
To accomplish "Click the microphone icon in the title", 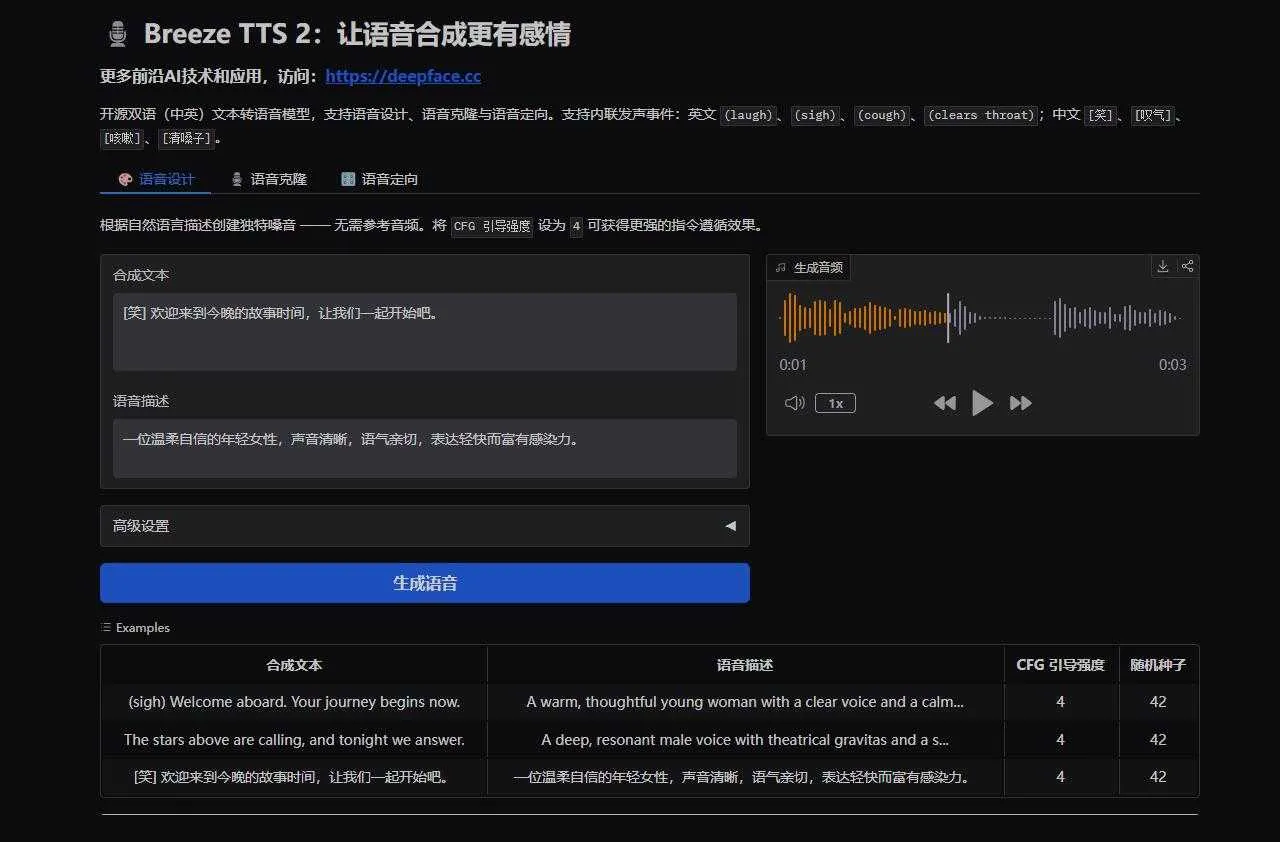I will (x=117, y=35).
